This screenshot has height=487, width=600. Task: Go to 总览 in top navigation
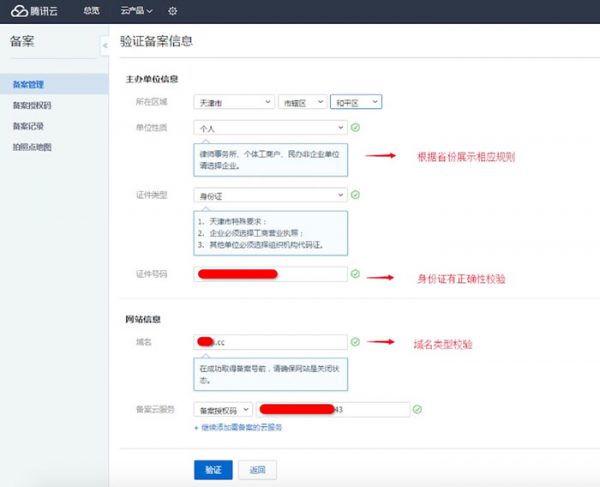click(x=91, y=11)
